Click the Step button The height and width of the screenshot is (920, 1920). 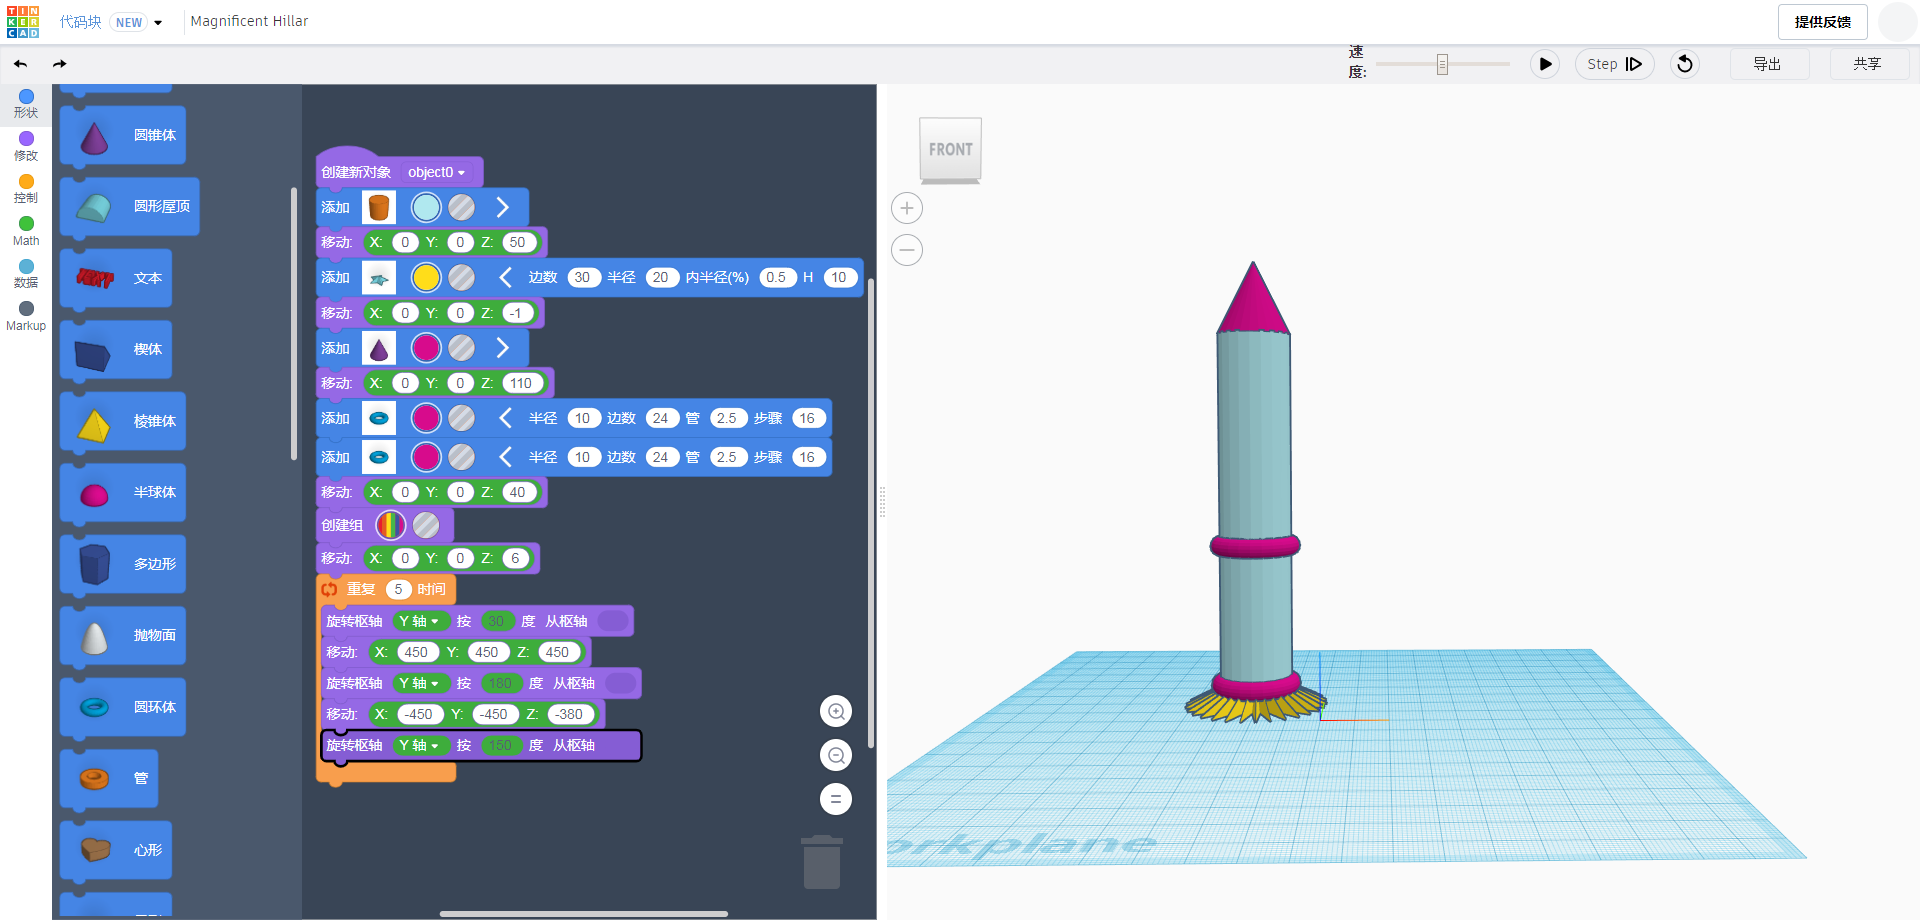click(x=1614, y=64)
